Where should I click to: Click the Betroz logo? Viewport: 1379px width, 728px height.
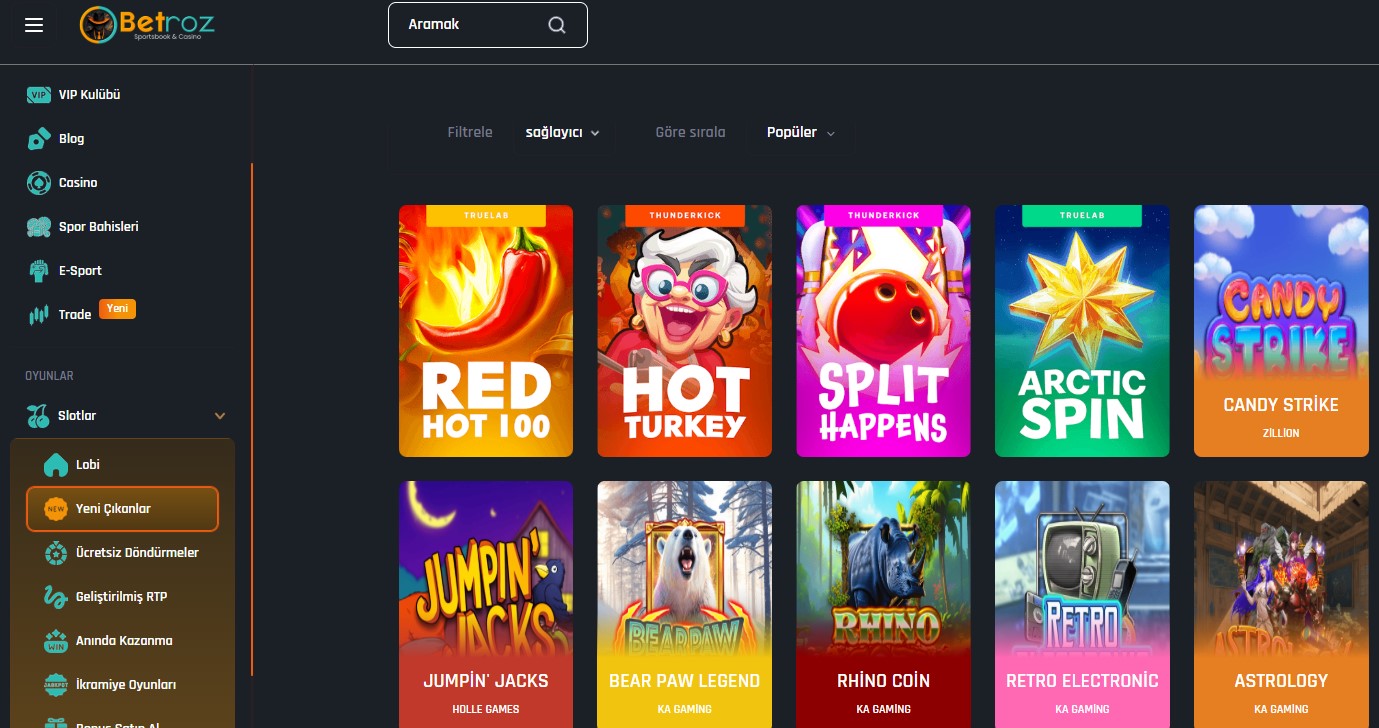coord(147,25)
